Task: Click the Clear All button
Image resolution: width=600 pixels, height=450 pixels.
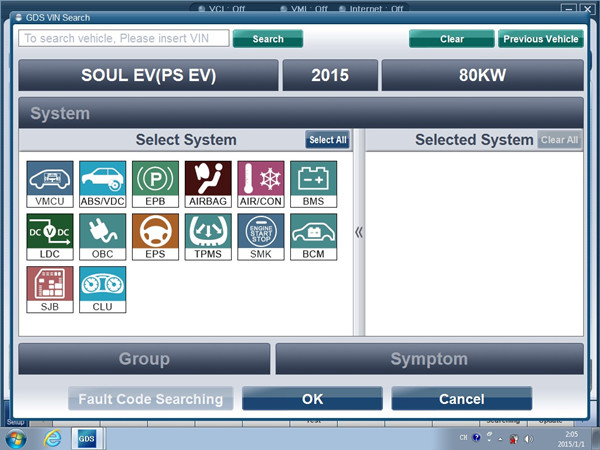Action: pos(559,140)
